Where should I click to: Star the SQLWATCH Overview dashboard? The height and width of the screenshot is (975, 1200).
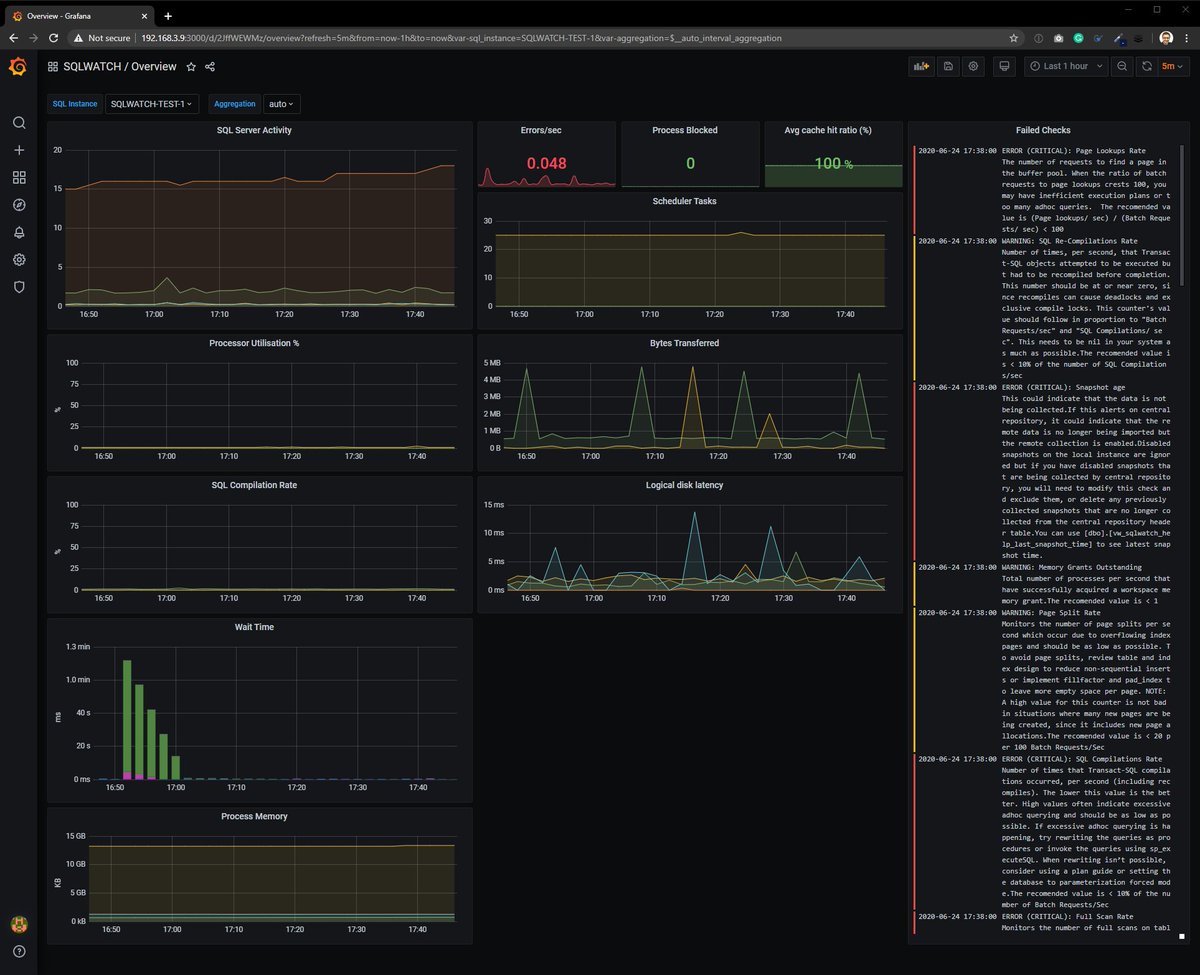point(191,67)
